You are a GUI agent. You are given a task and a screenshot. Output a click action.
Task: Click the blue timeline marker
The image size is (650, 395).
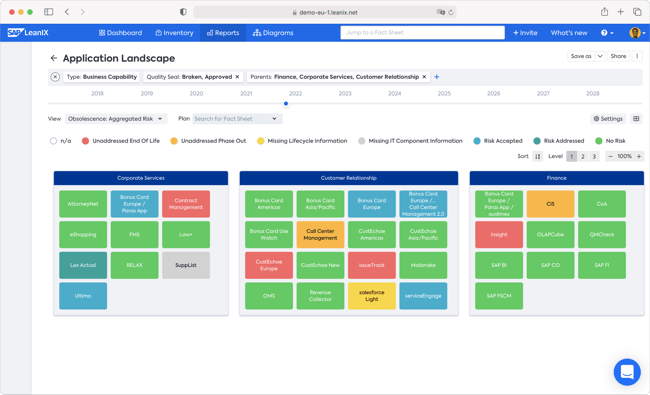click(286, 103)
